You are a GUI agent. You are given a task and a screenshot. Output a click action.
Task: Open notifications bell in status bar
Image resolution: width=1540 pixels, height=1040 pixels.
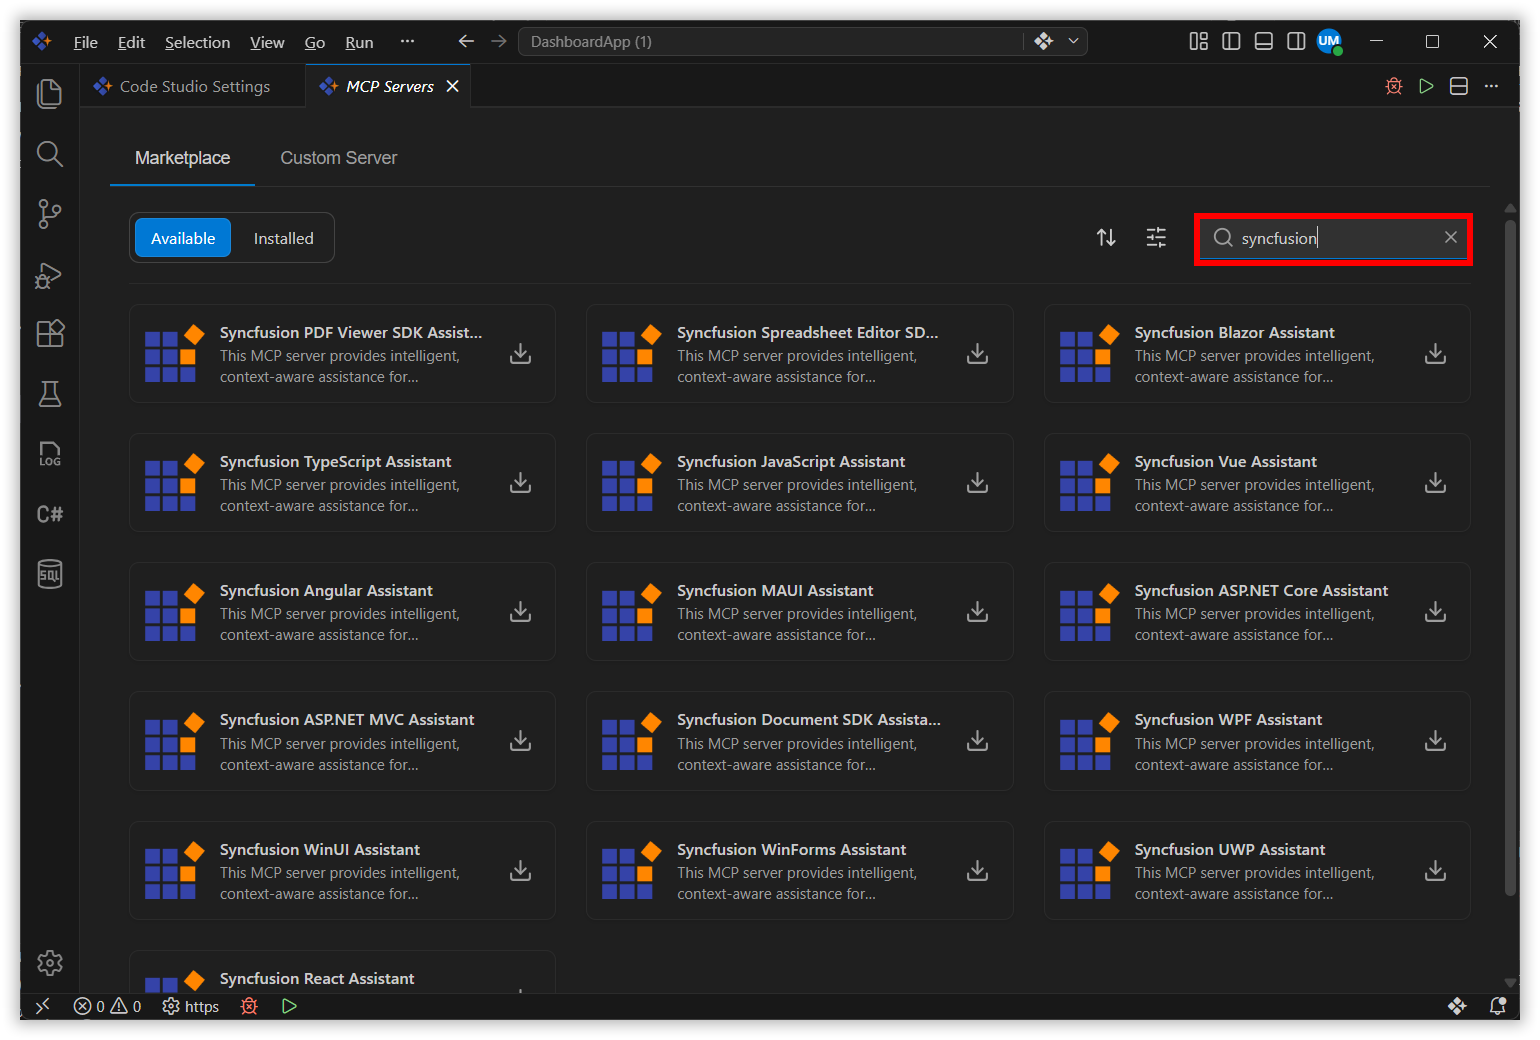click(x=1497, y=1006)
